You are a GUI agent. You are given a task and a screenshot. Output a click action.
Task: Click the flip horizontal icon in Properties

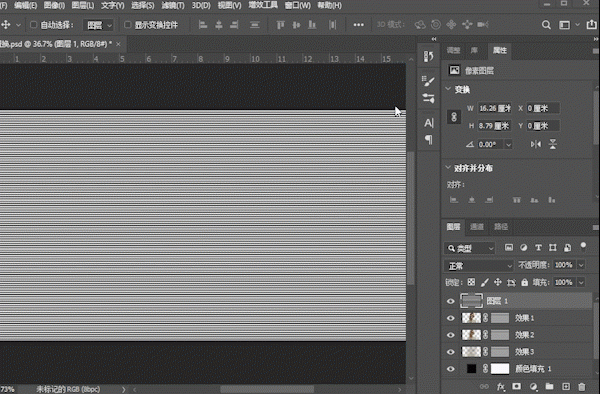click(536, 144)
